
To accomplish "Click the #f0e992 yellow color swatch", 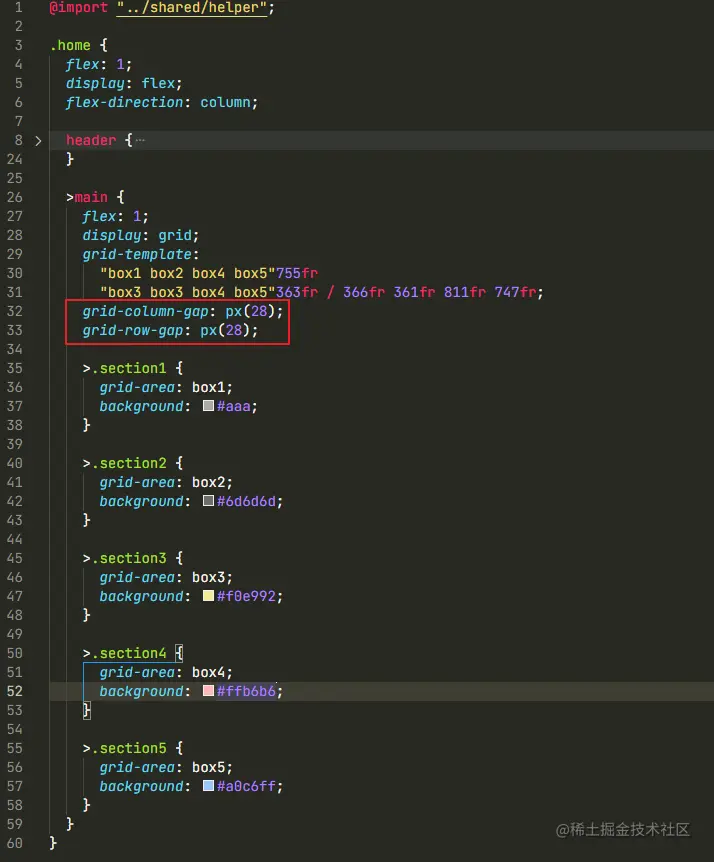I will click(208, 596).
